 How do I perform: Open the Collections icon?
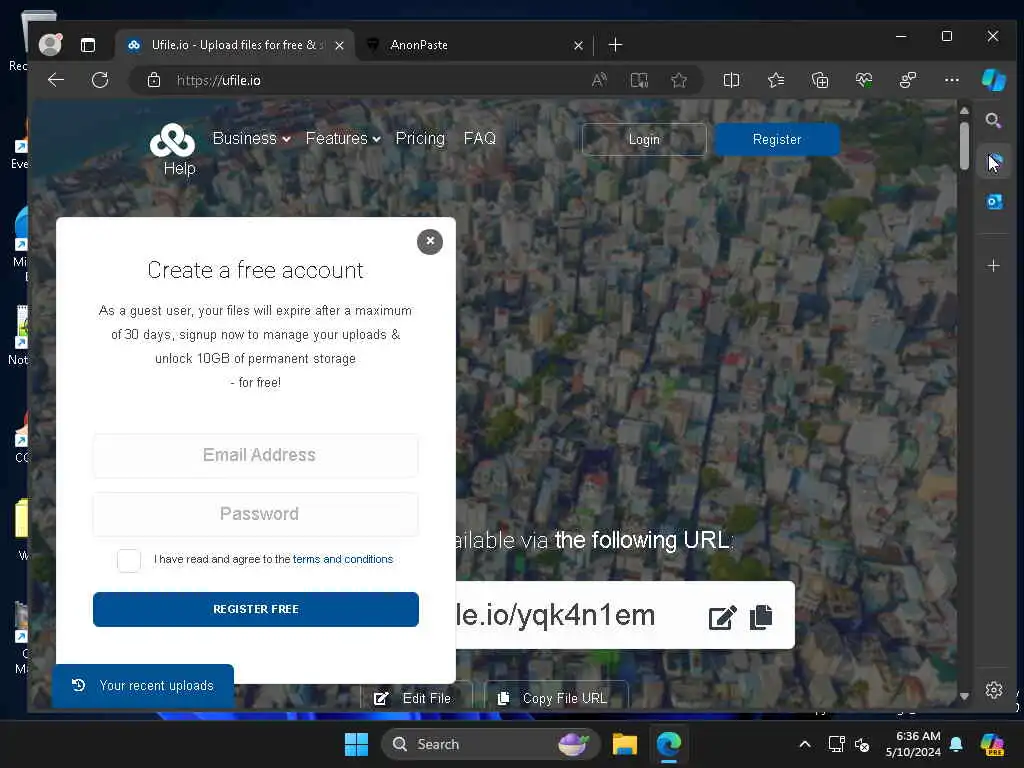point(820,80)
